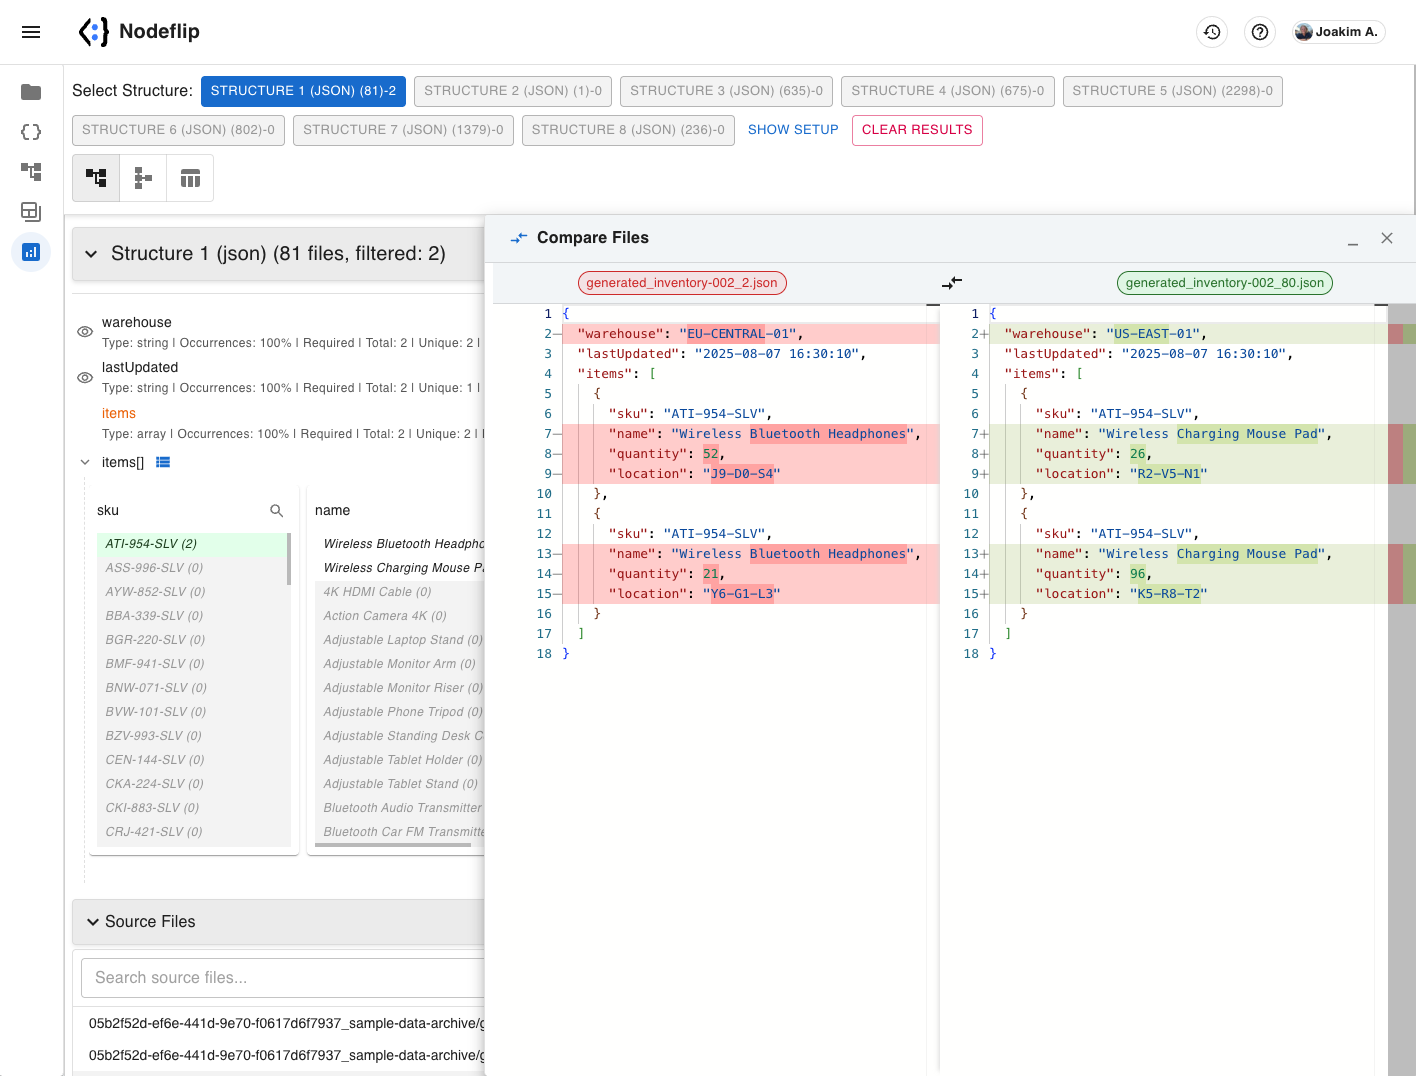
Task: Toggle the list view icon next to items[]
Action: coord(162,462)
